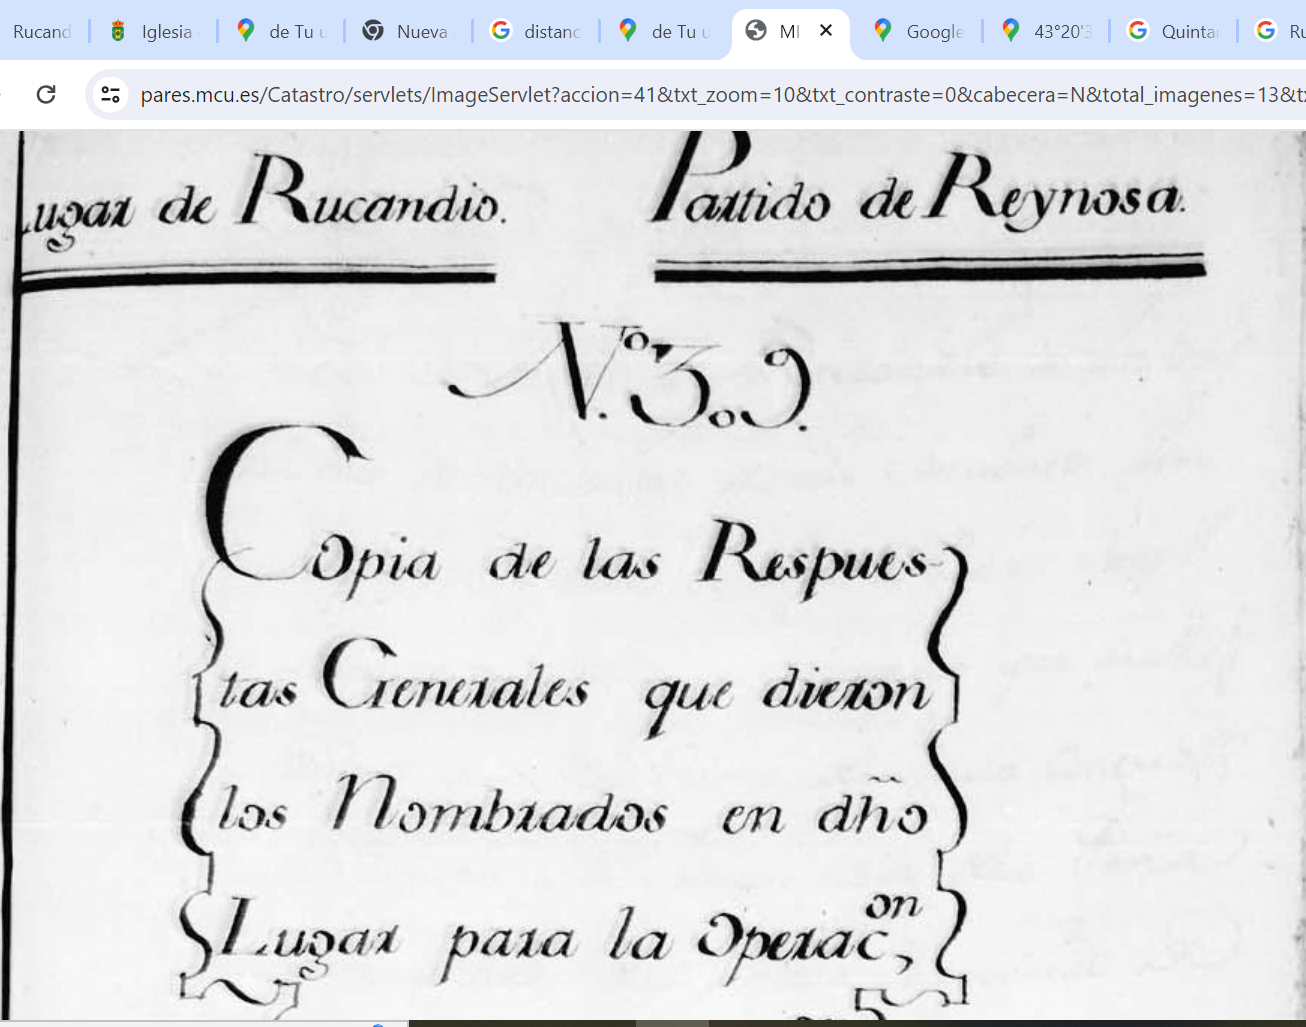Image resolution: width=1306 pixels, height=1027 pixels.
Task: Switch to the Rucand tab
Action: (x=43, y=30)
